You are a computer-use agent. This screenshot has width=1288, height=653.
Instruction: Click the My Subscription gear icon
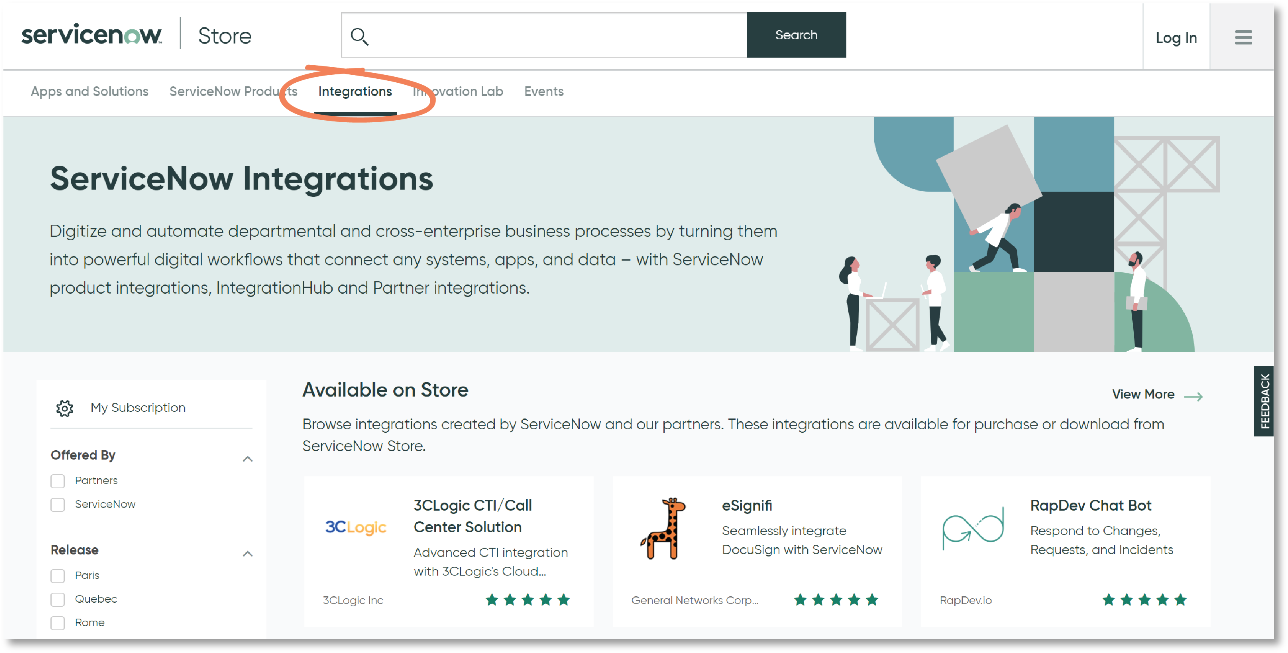point(65,408)
